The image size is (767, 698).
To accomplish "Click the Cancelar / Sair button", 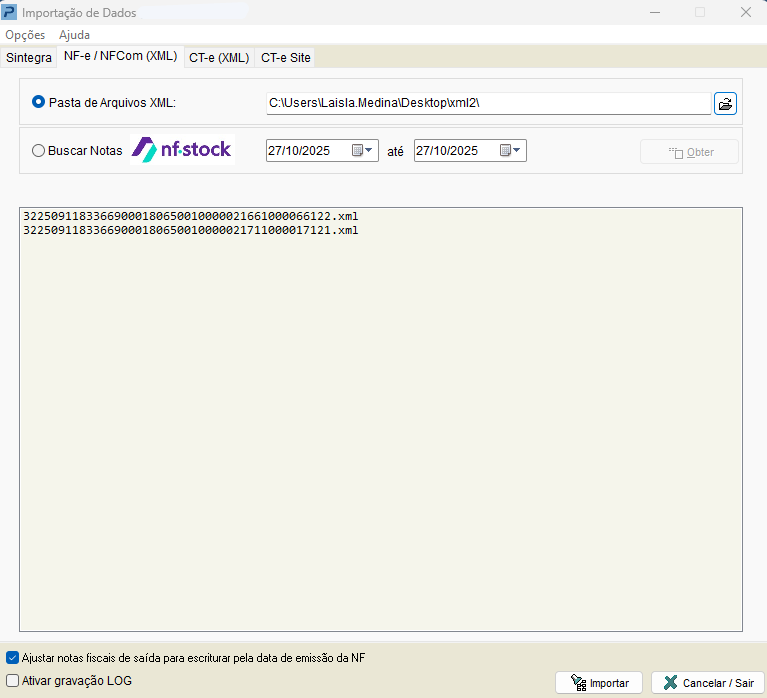I will [x=708, y=683].
